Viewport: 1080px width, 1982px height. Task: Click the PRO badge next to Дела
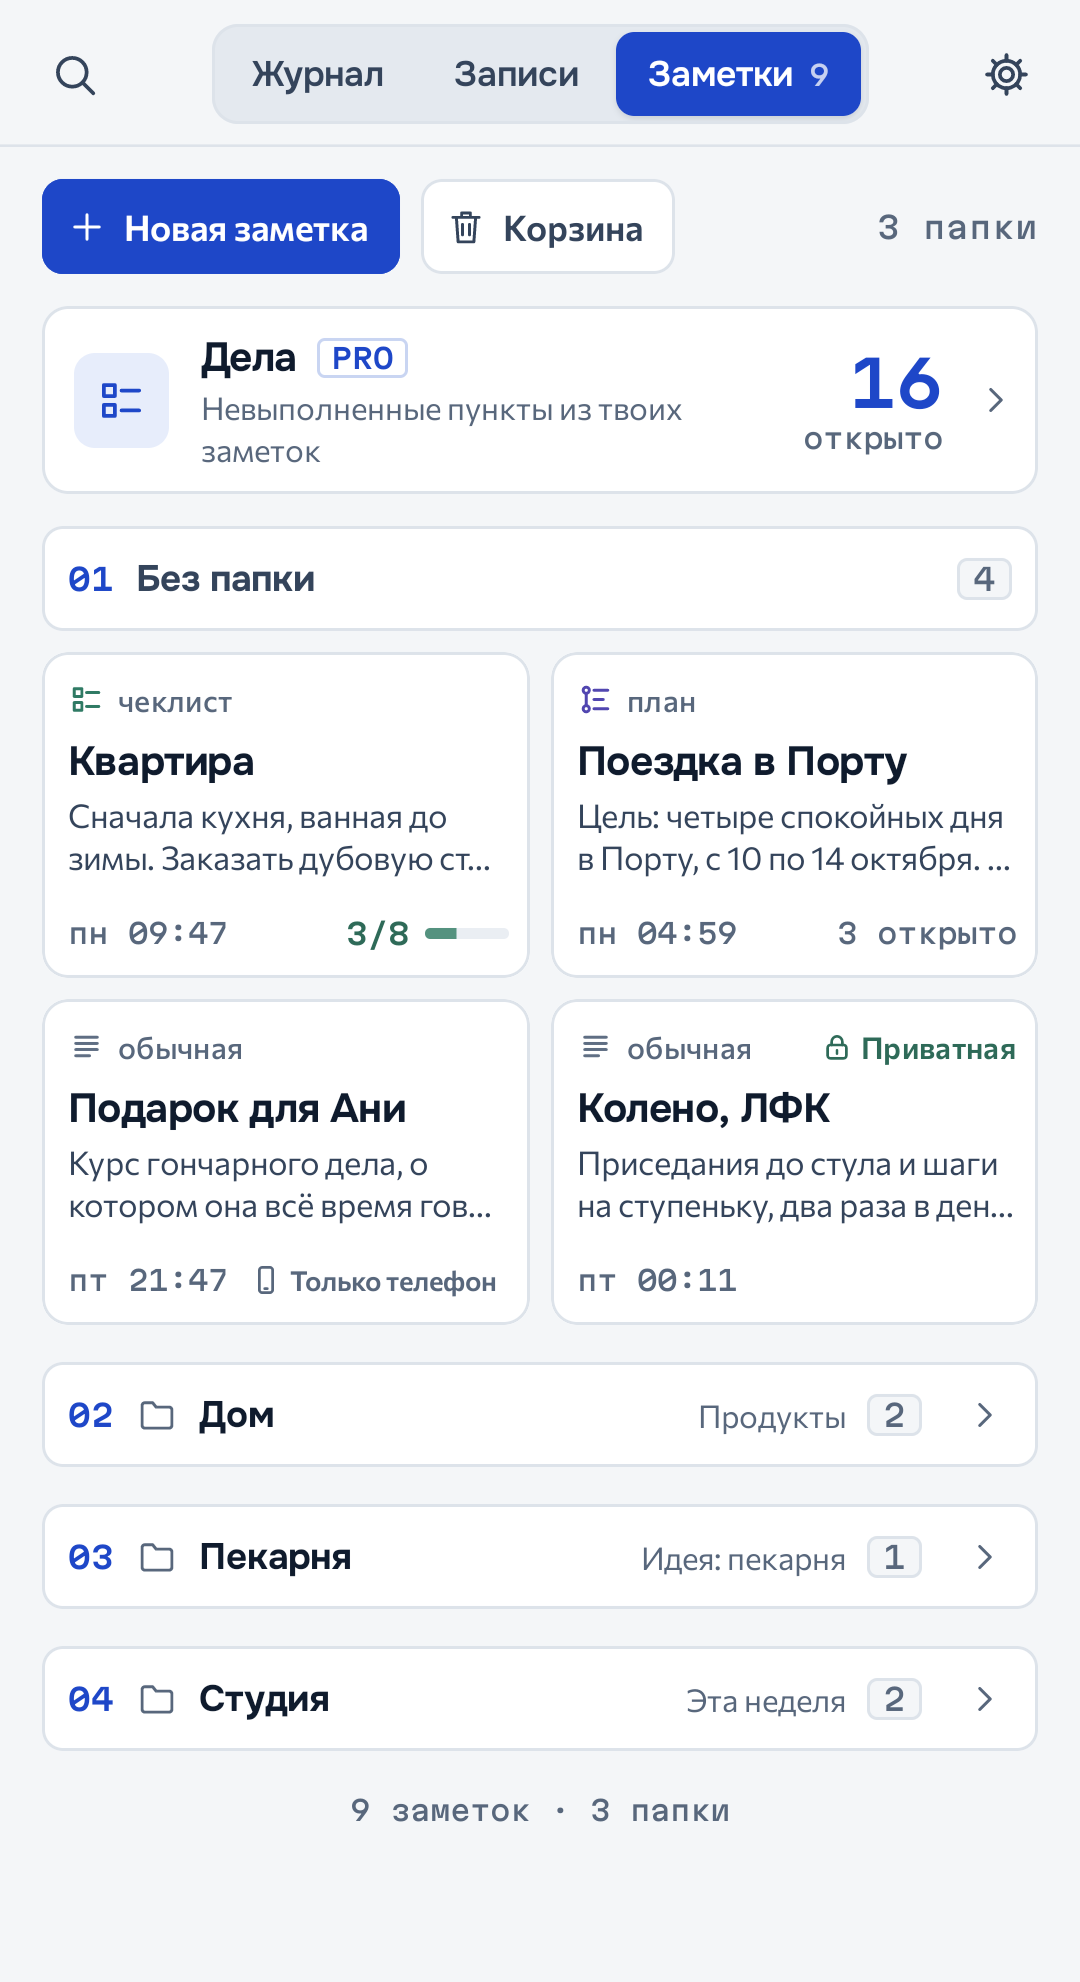point(362,358)
